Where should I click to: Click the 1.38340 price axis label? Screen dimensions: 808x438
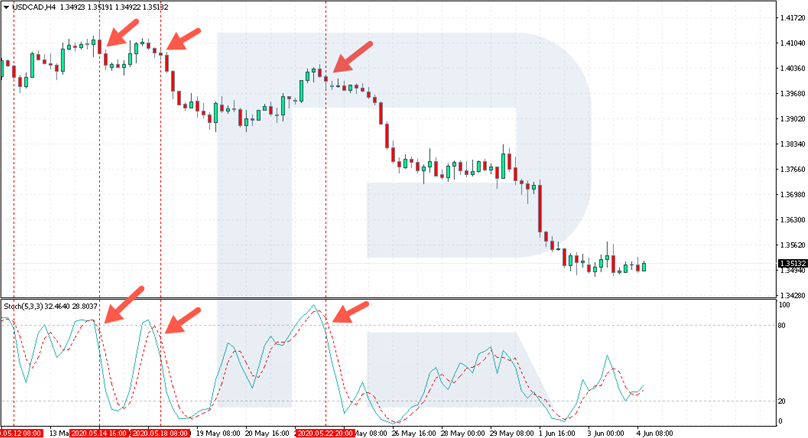click(x=792, y=144)
